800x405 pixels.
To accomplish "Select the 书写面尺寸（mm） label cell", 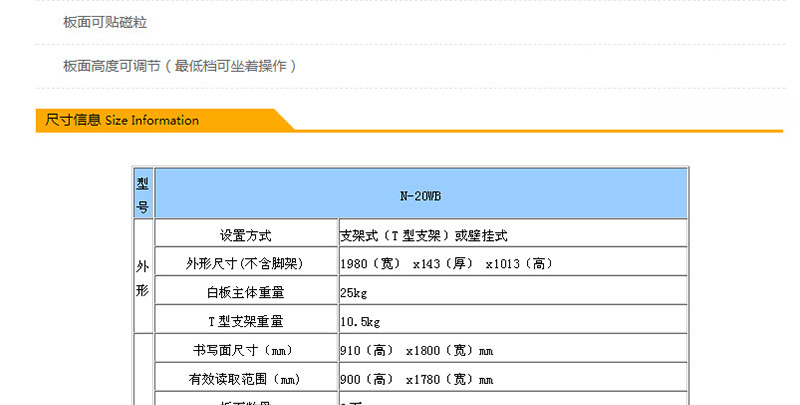I will click(x=245, y=351).
